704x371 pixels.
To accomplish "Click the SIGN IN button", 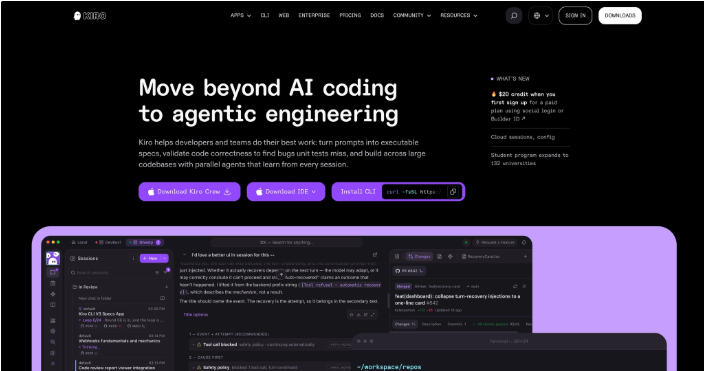I will (x=575, y=16).
